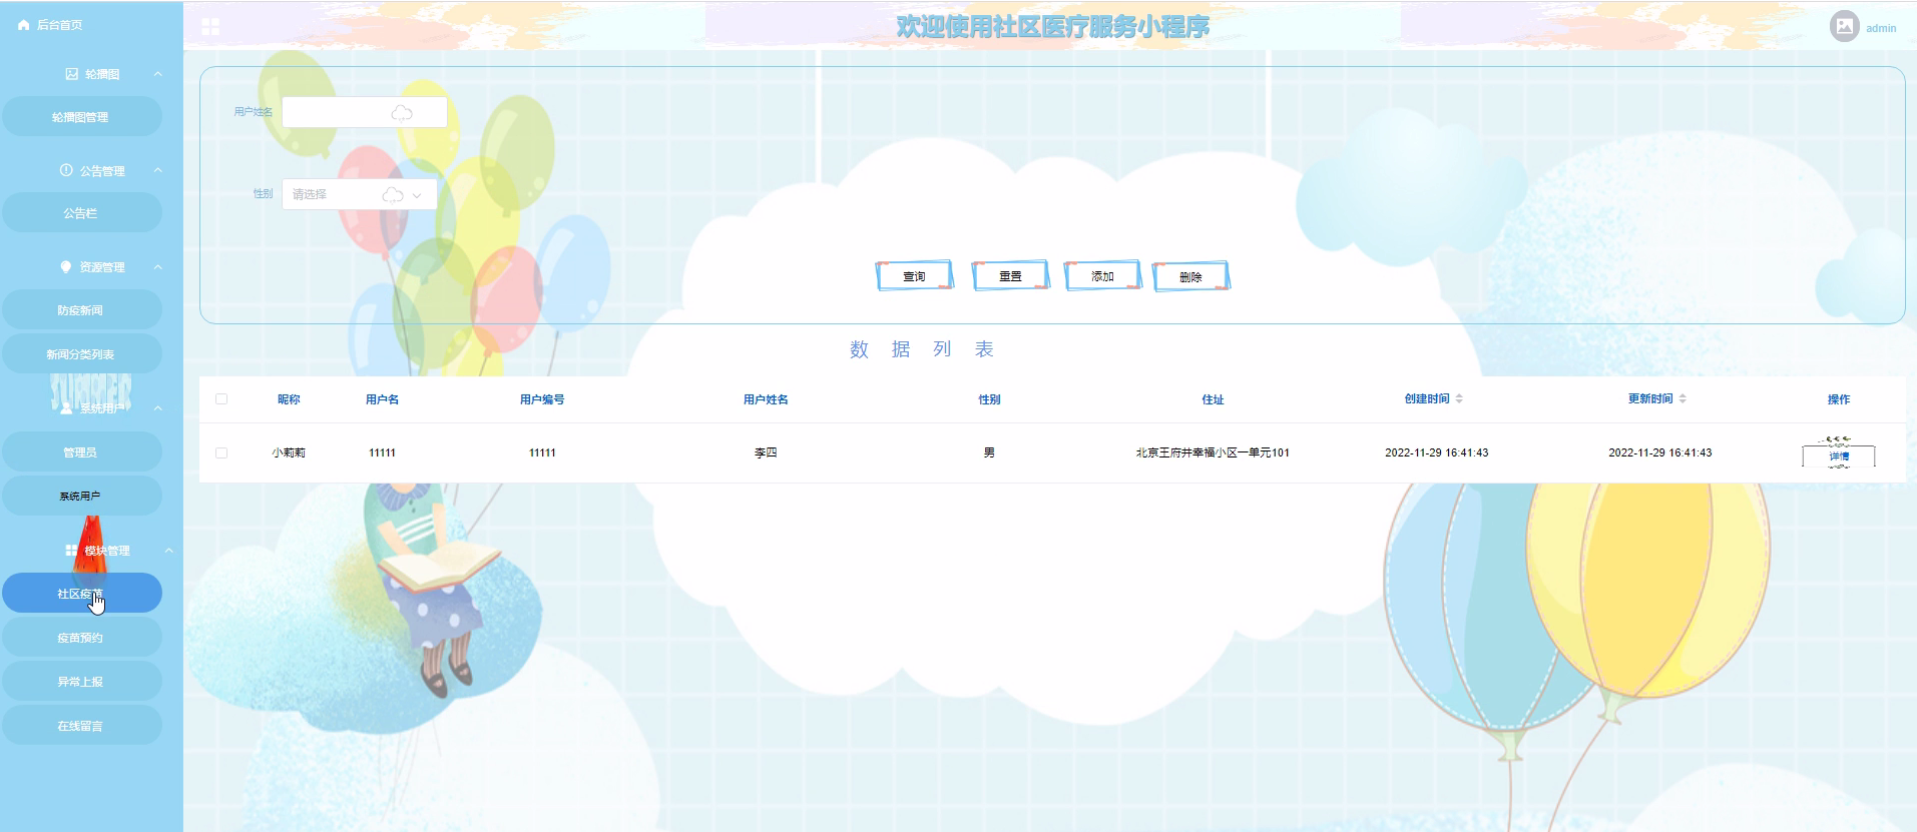Click the 删除 delete button

1190,277
